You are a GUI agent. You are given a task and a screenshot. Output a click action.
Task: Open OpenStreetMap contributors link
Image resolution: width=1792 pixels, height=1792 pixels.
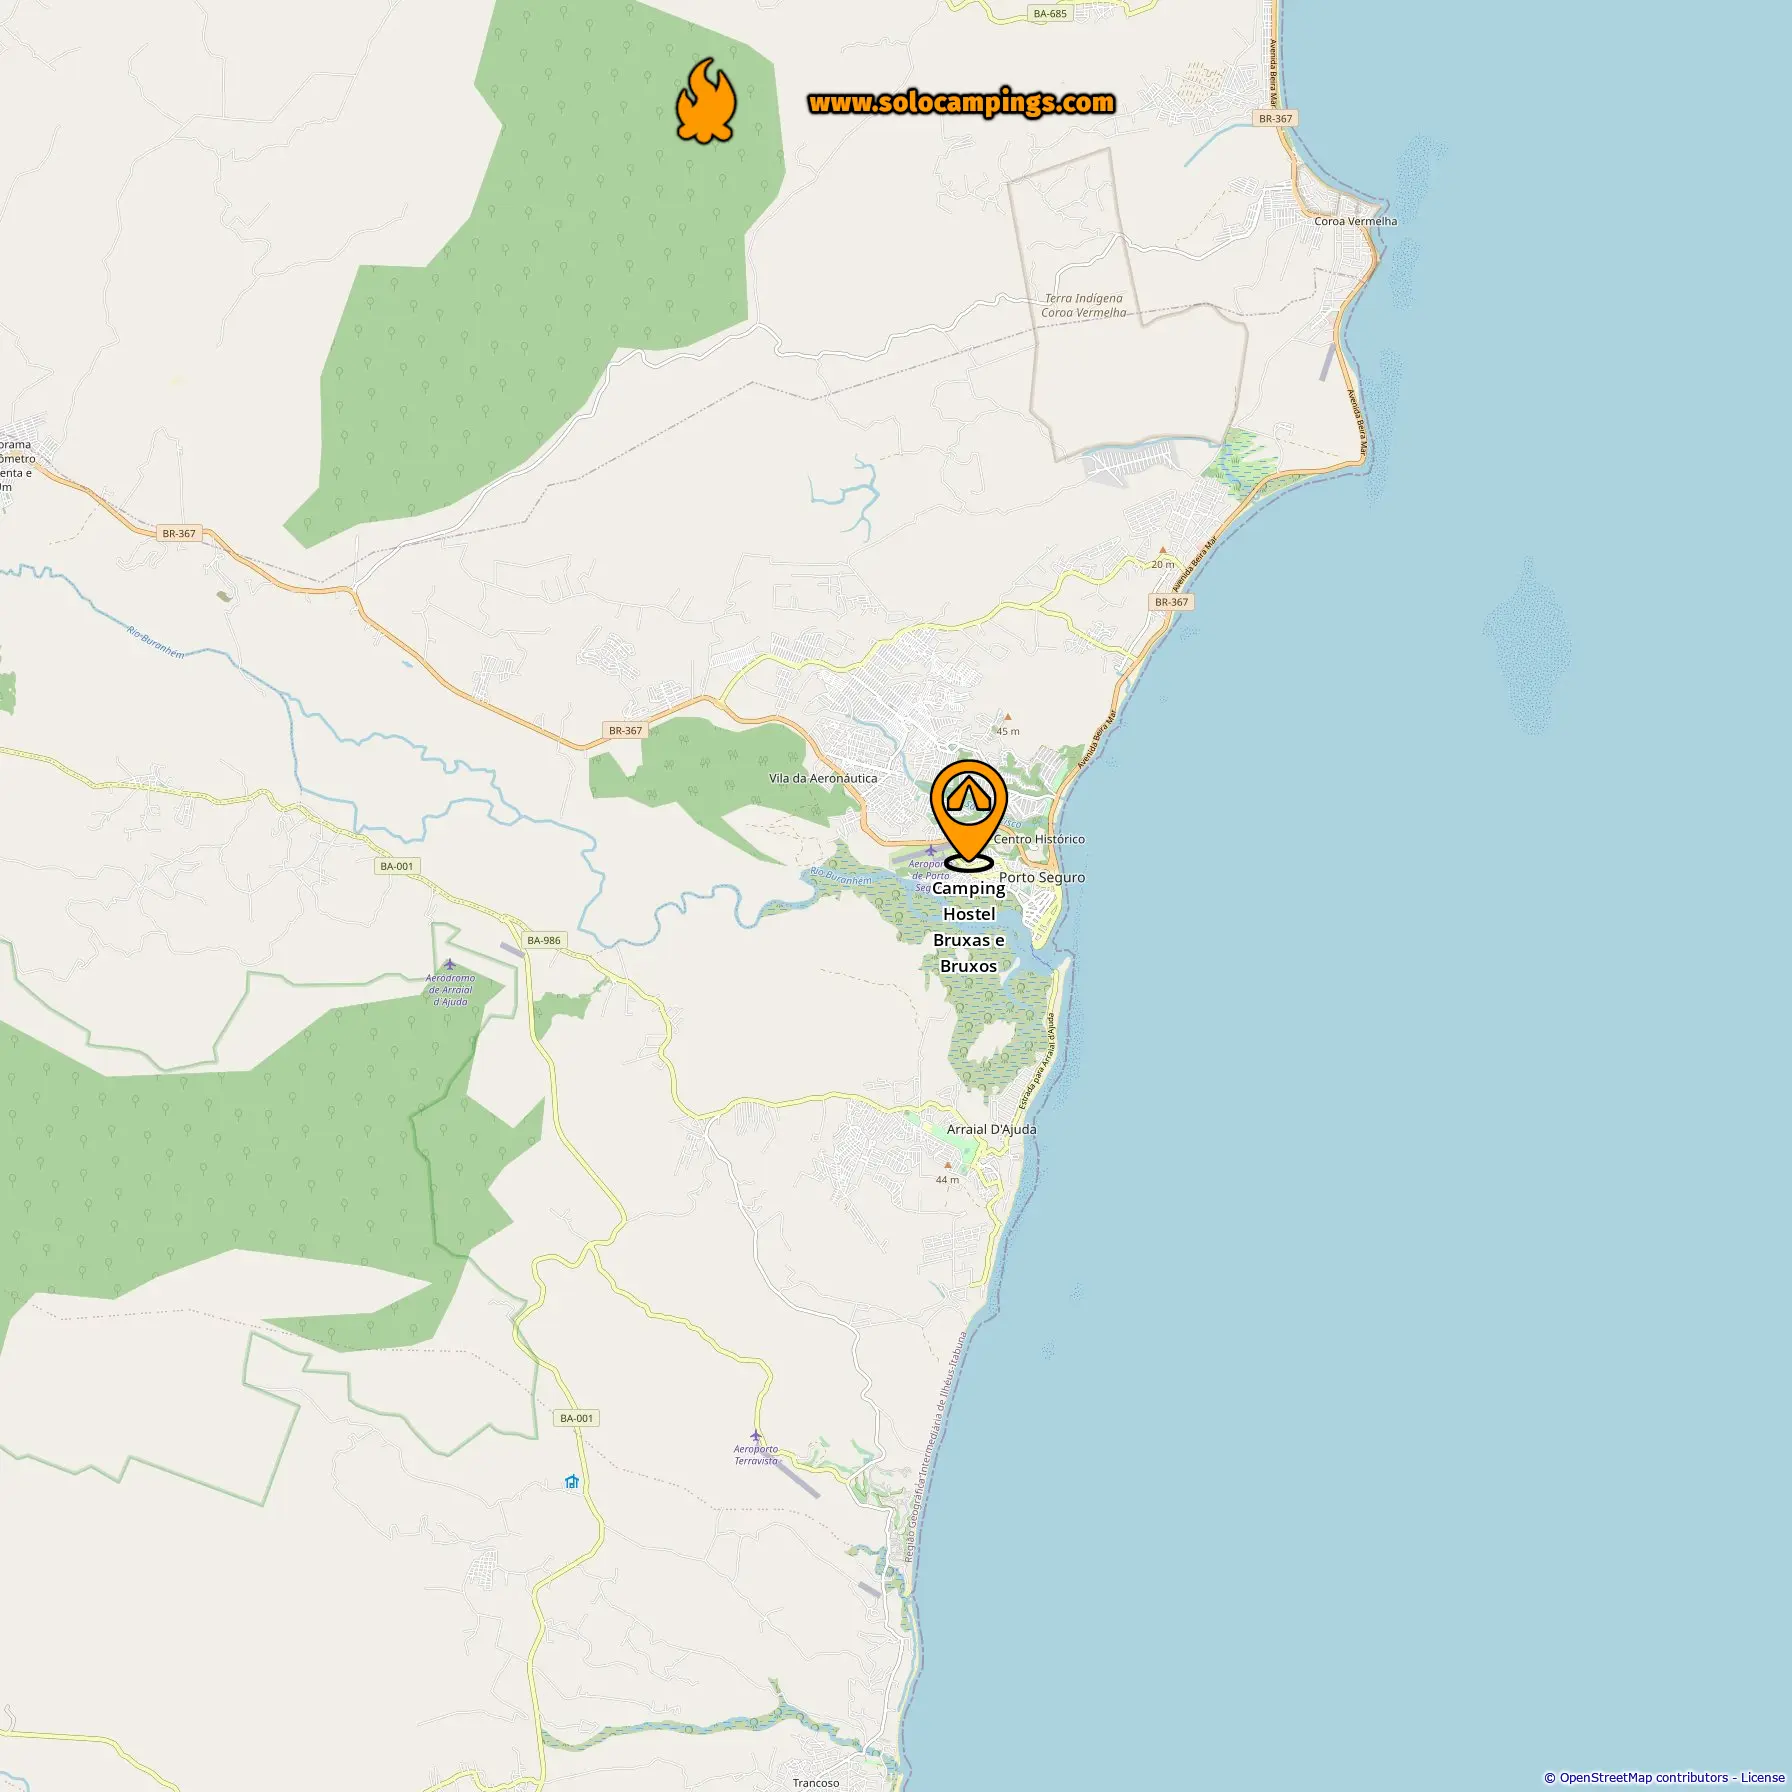point(1644,1777)
